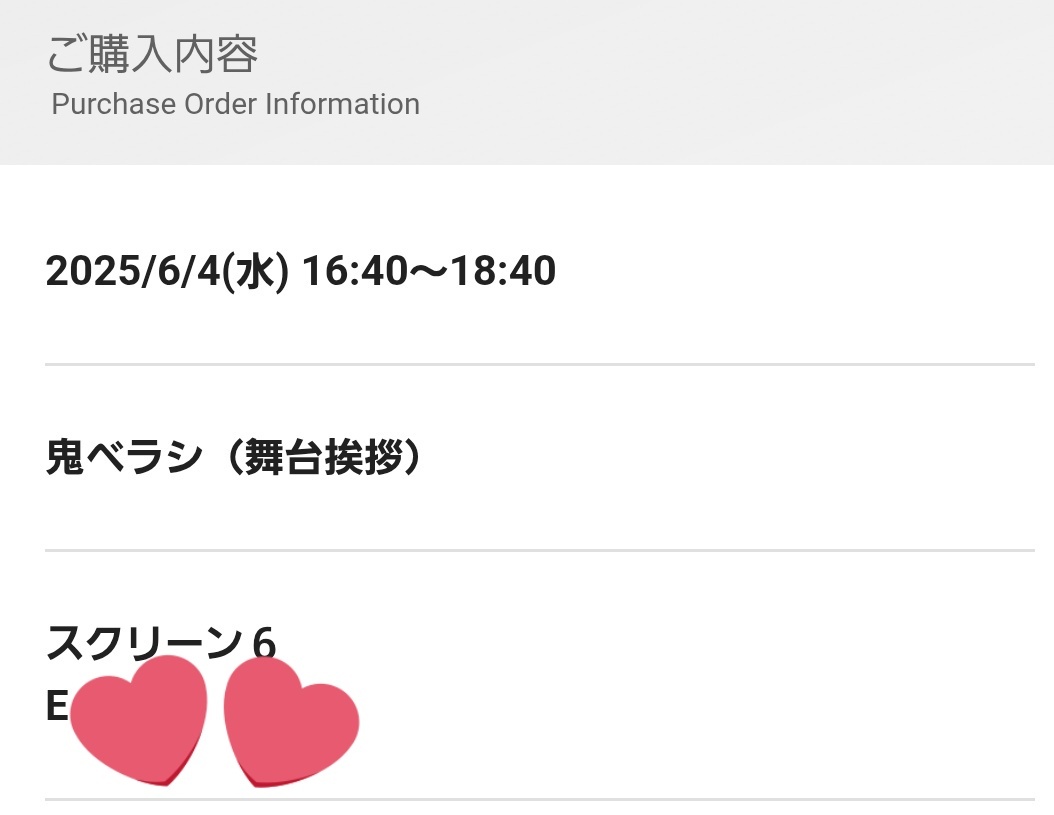Select the ご購入内容 heading
Viewport: 1054px width, 815px height.
(x=153, y=54)
